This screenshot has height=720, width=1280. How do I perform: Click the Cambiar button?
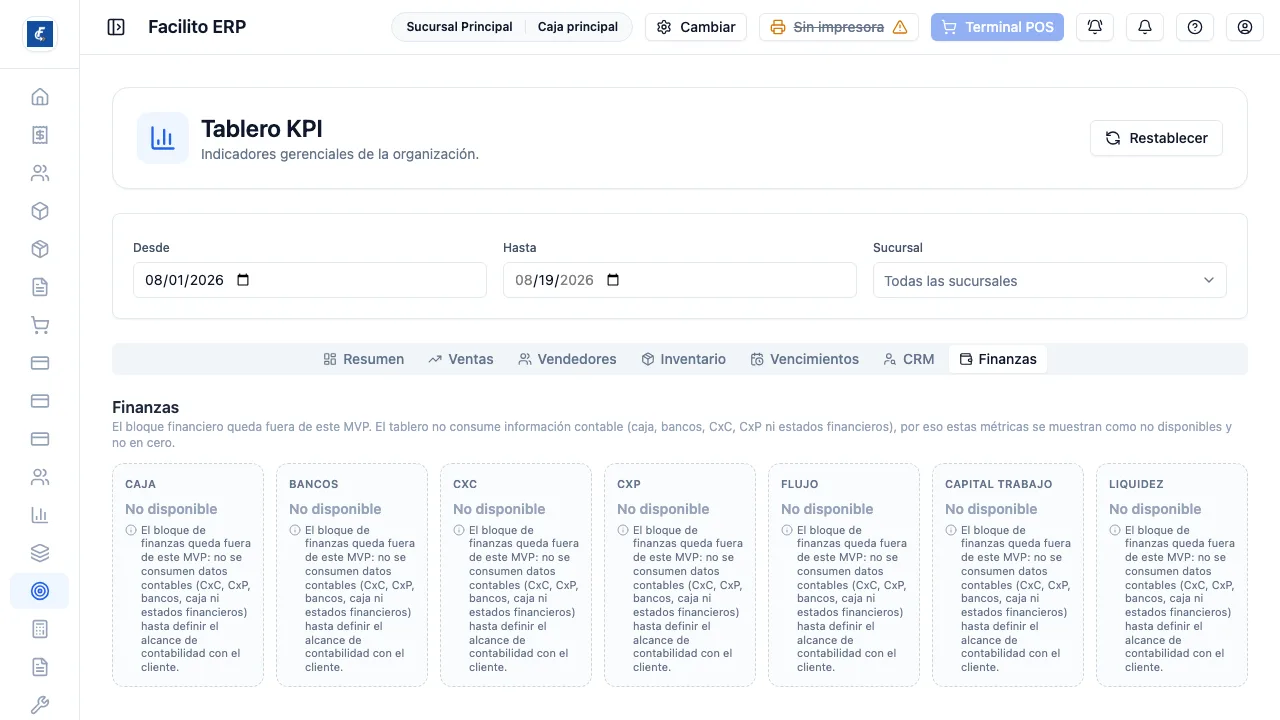pos(696,27)
